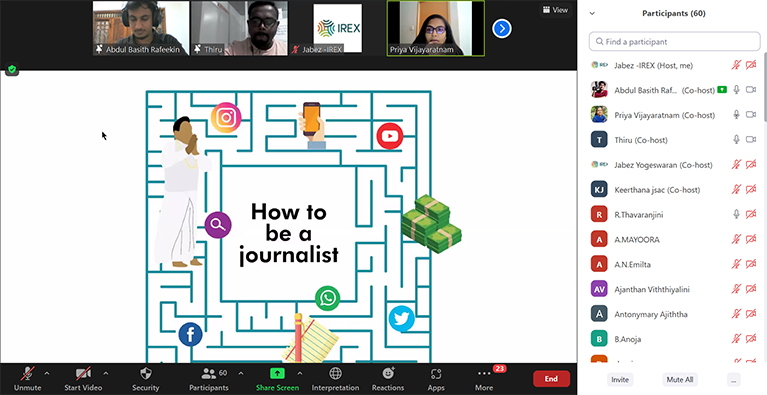Click camera-off icon for Antonymary Ajiththa
This screenshot has width=767, height=395.
pyautogui.click(x=751, y=314)
